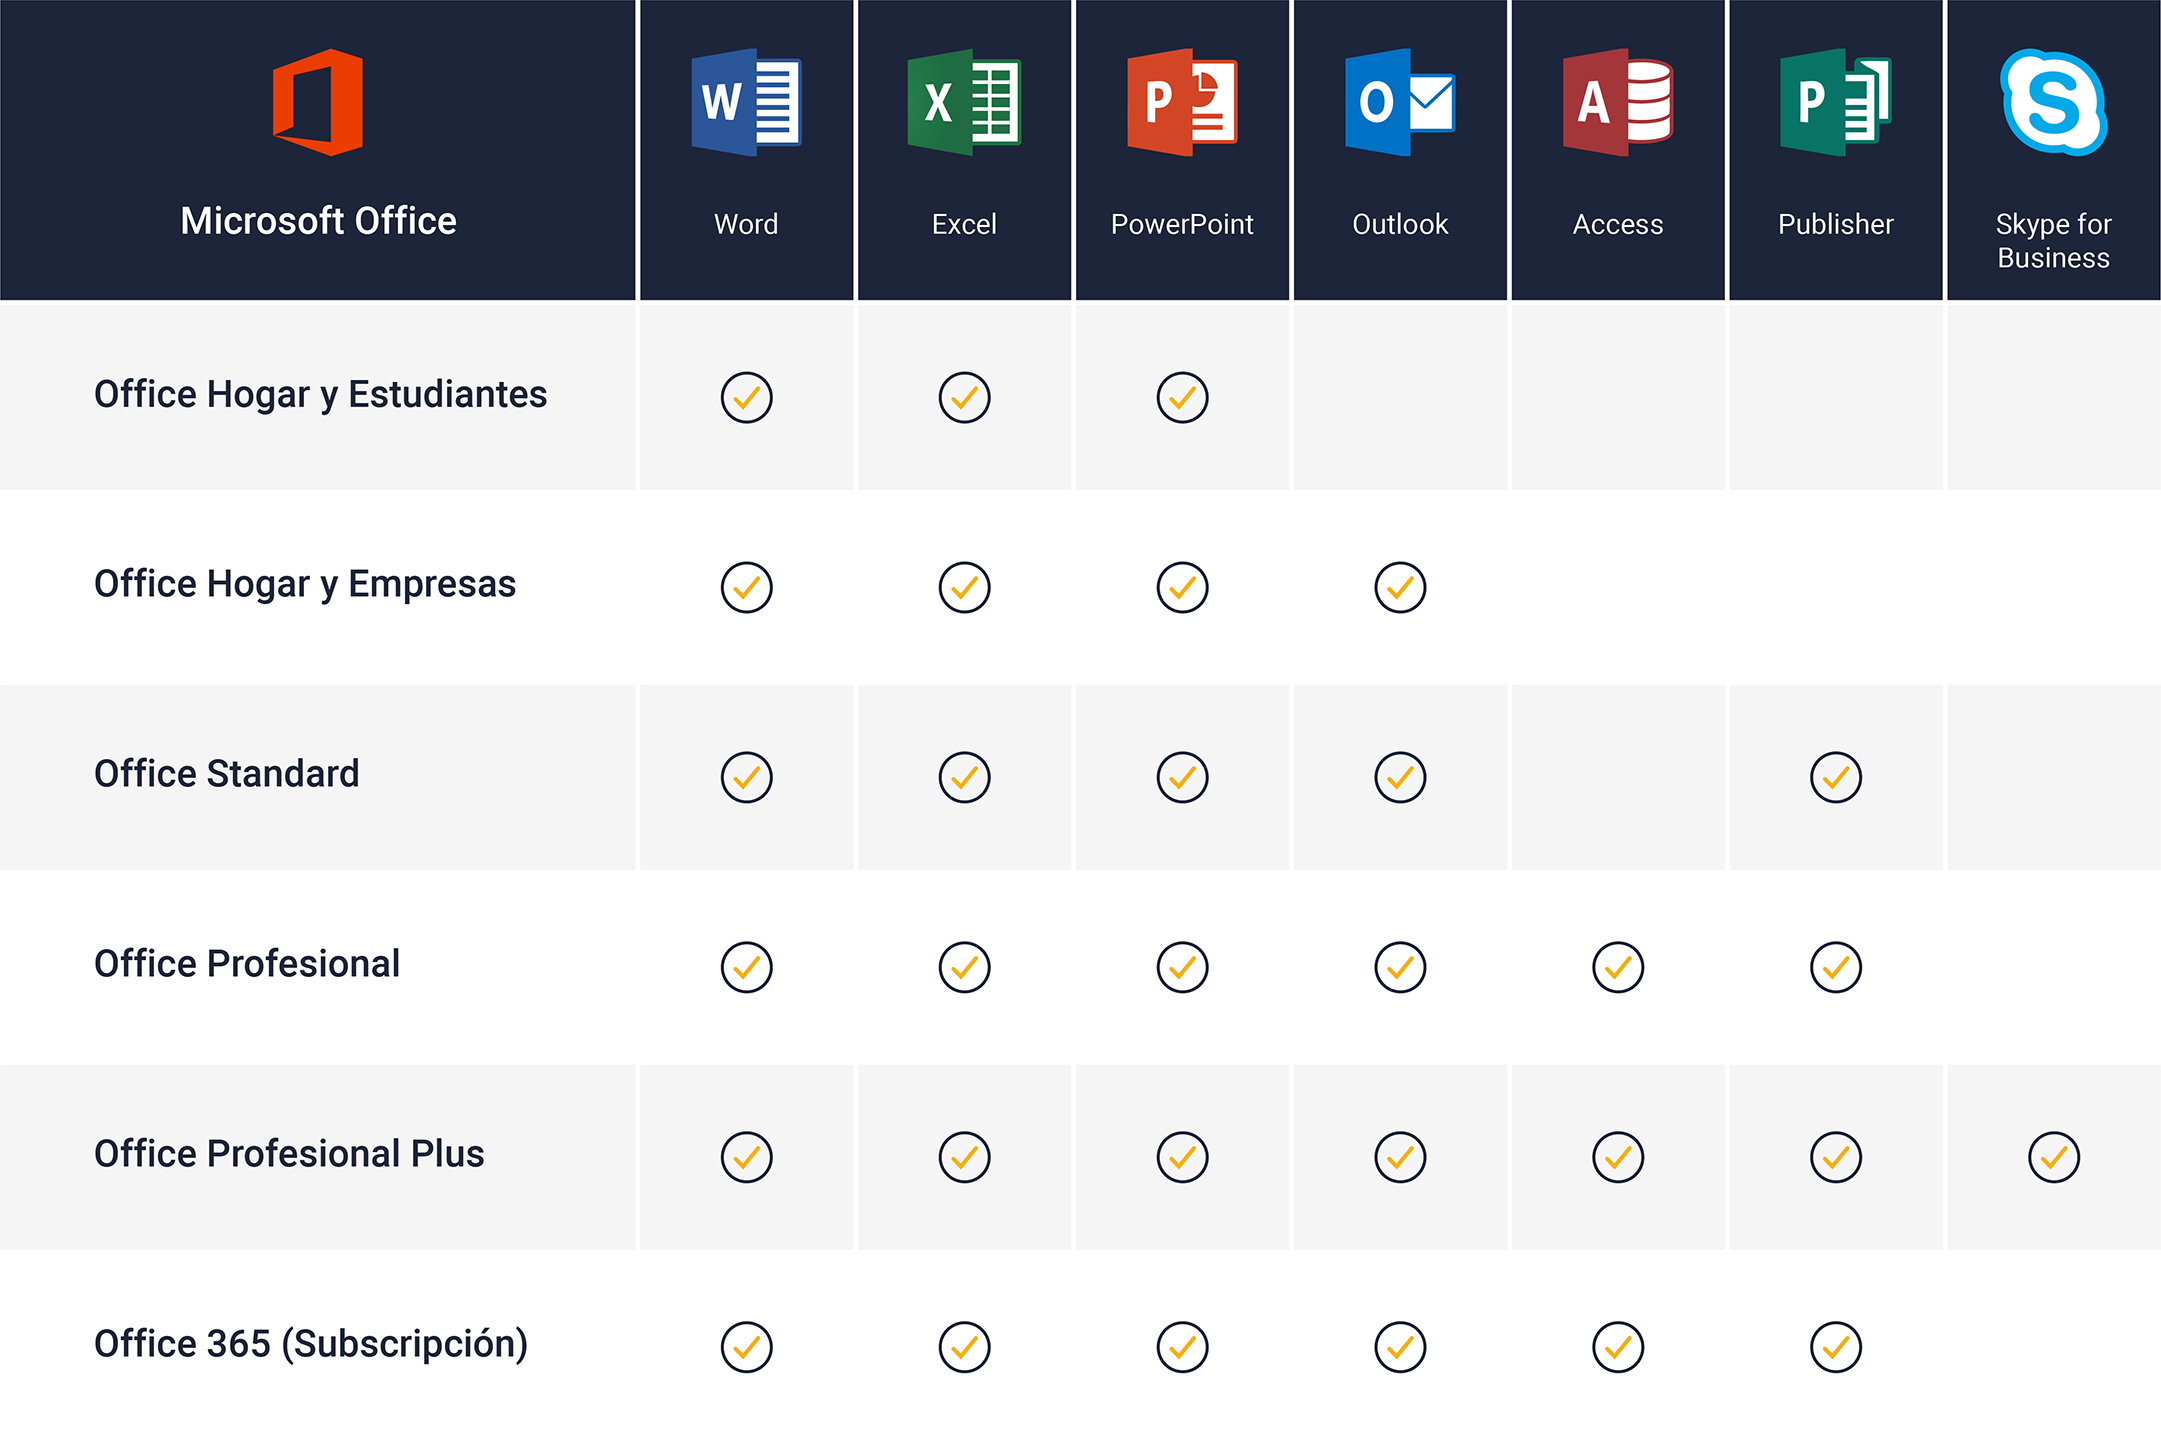The height and width of the screenshot is (1440, 2161).
Task: Click the Word application icon
Action: (x=746, y=102)
